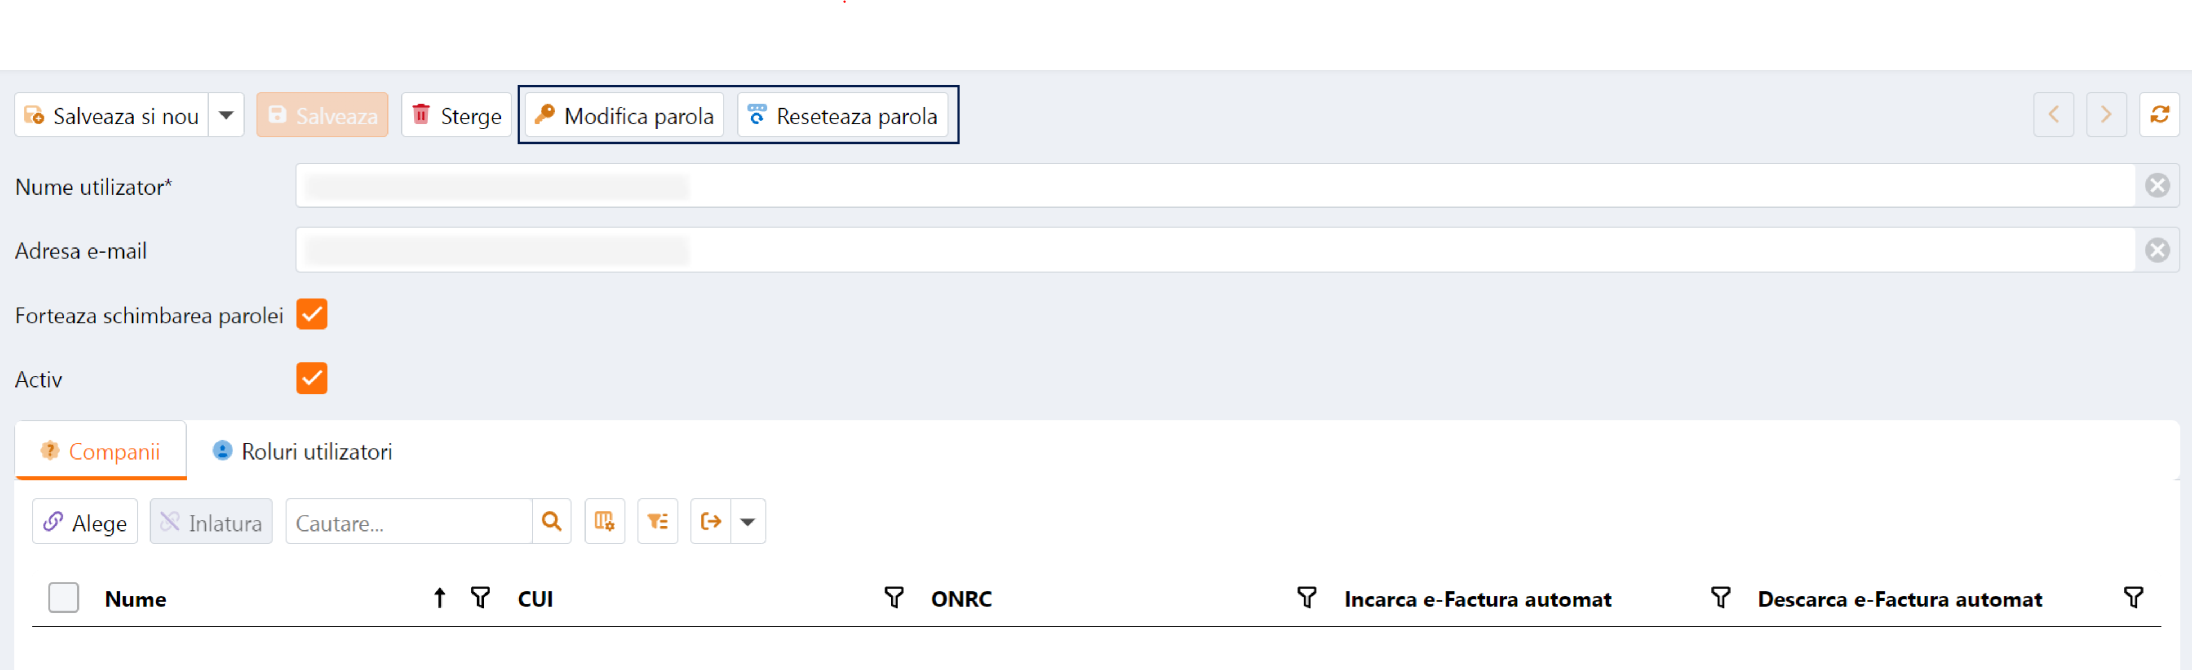The width and height of the screenshot is (2192, 670).
Task: Uncheck the Activ checkbox
Action: (312, 379)
